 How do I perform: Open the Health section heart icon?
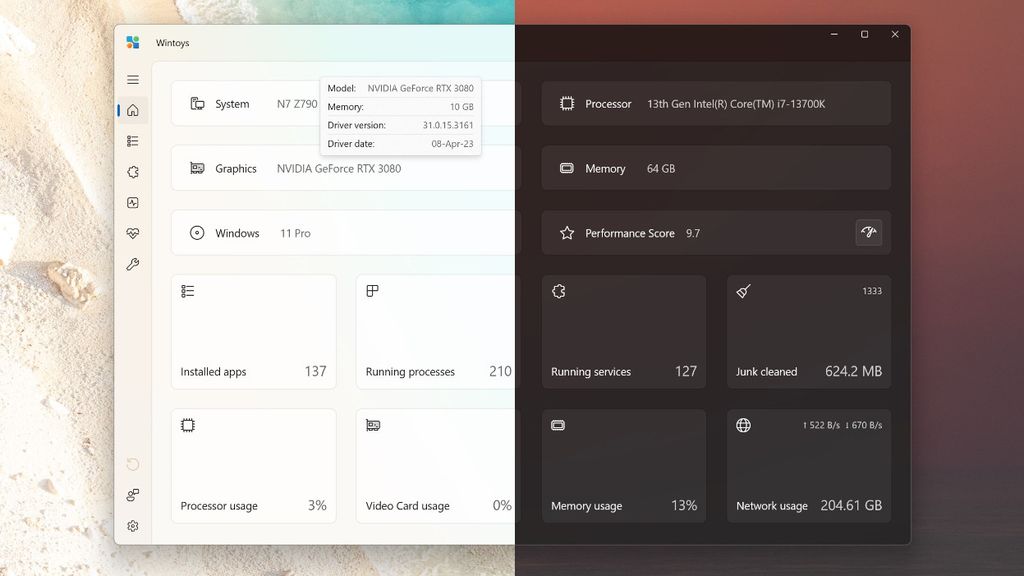[133, 233]
